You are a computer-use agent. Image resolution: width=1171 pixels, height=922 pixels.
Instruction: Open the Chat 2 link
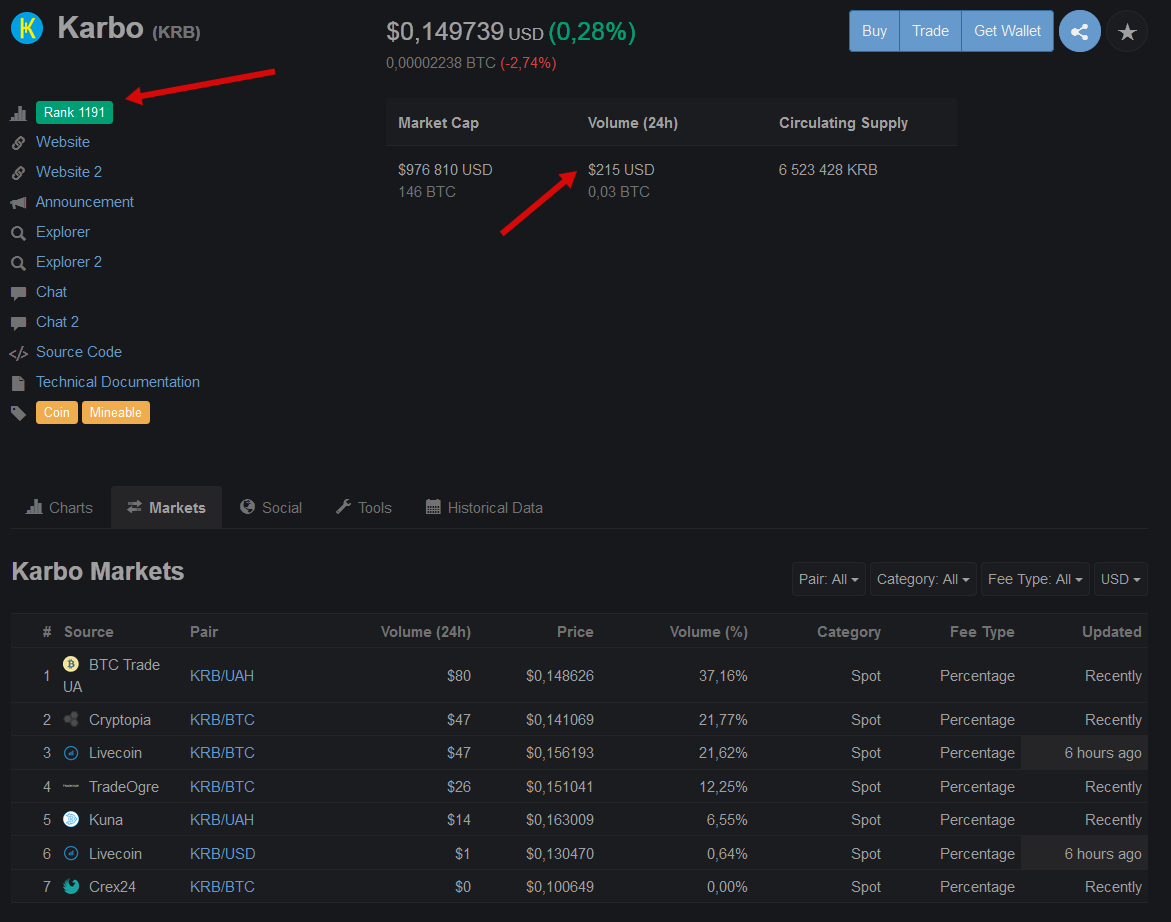pos(58,322)
